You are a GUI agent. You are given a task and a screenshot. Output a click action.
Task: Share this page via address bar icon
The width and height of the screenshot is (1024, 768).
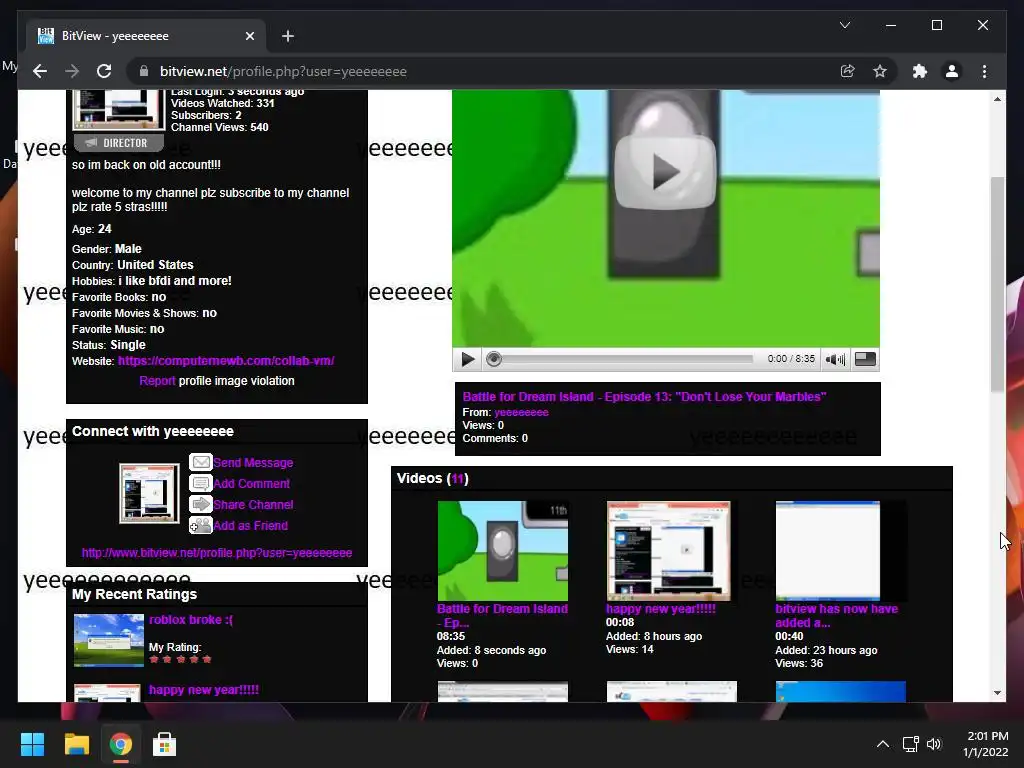[847, 71]
